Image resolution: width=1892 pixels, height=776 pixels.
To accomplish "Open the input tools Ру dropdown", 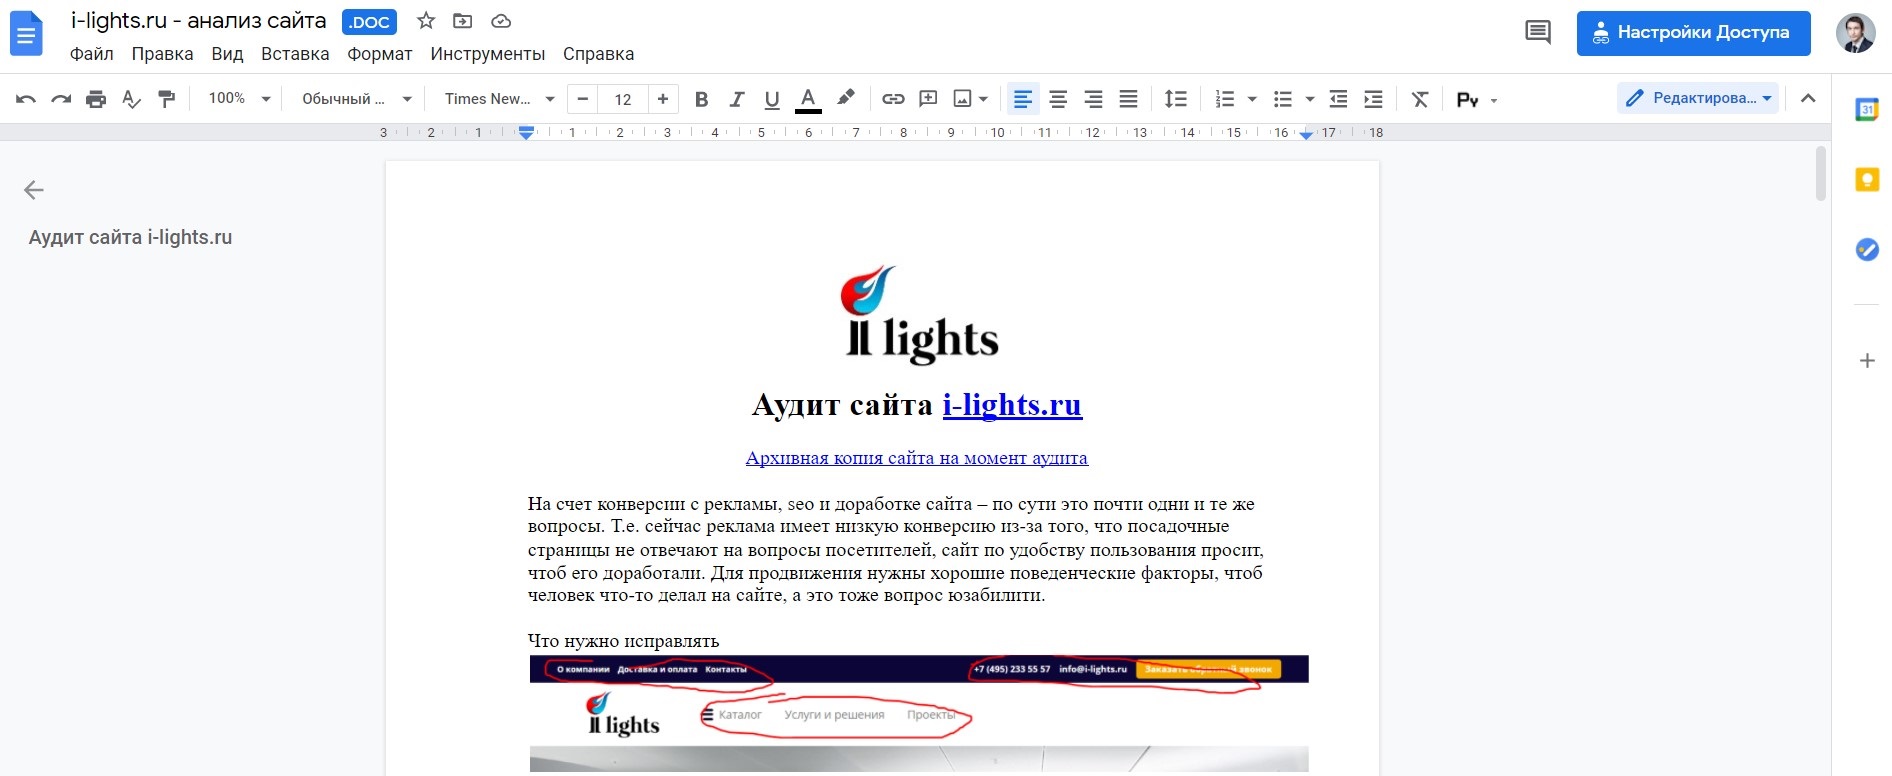I will 1477,99.
